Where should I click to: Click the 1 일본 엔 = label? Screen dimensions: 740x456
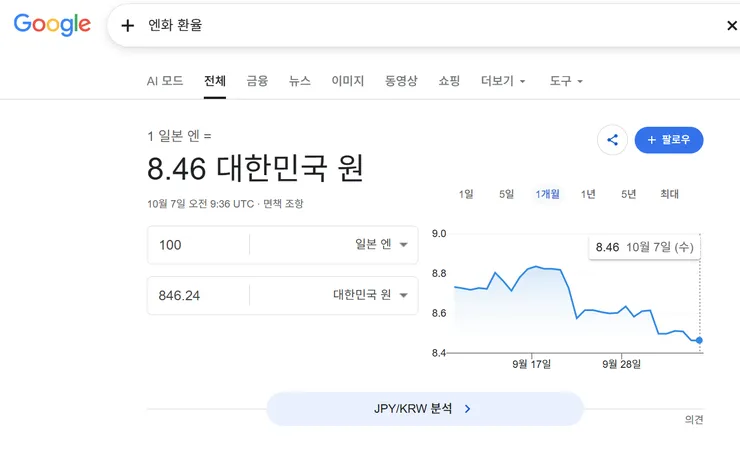179,136
